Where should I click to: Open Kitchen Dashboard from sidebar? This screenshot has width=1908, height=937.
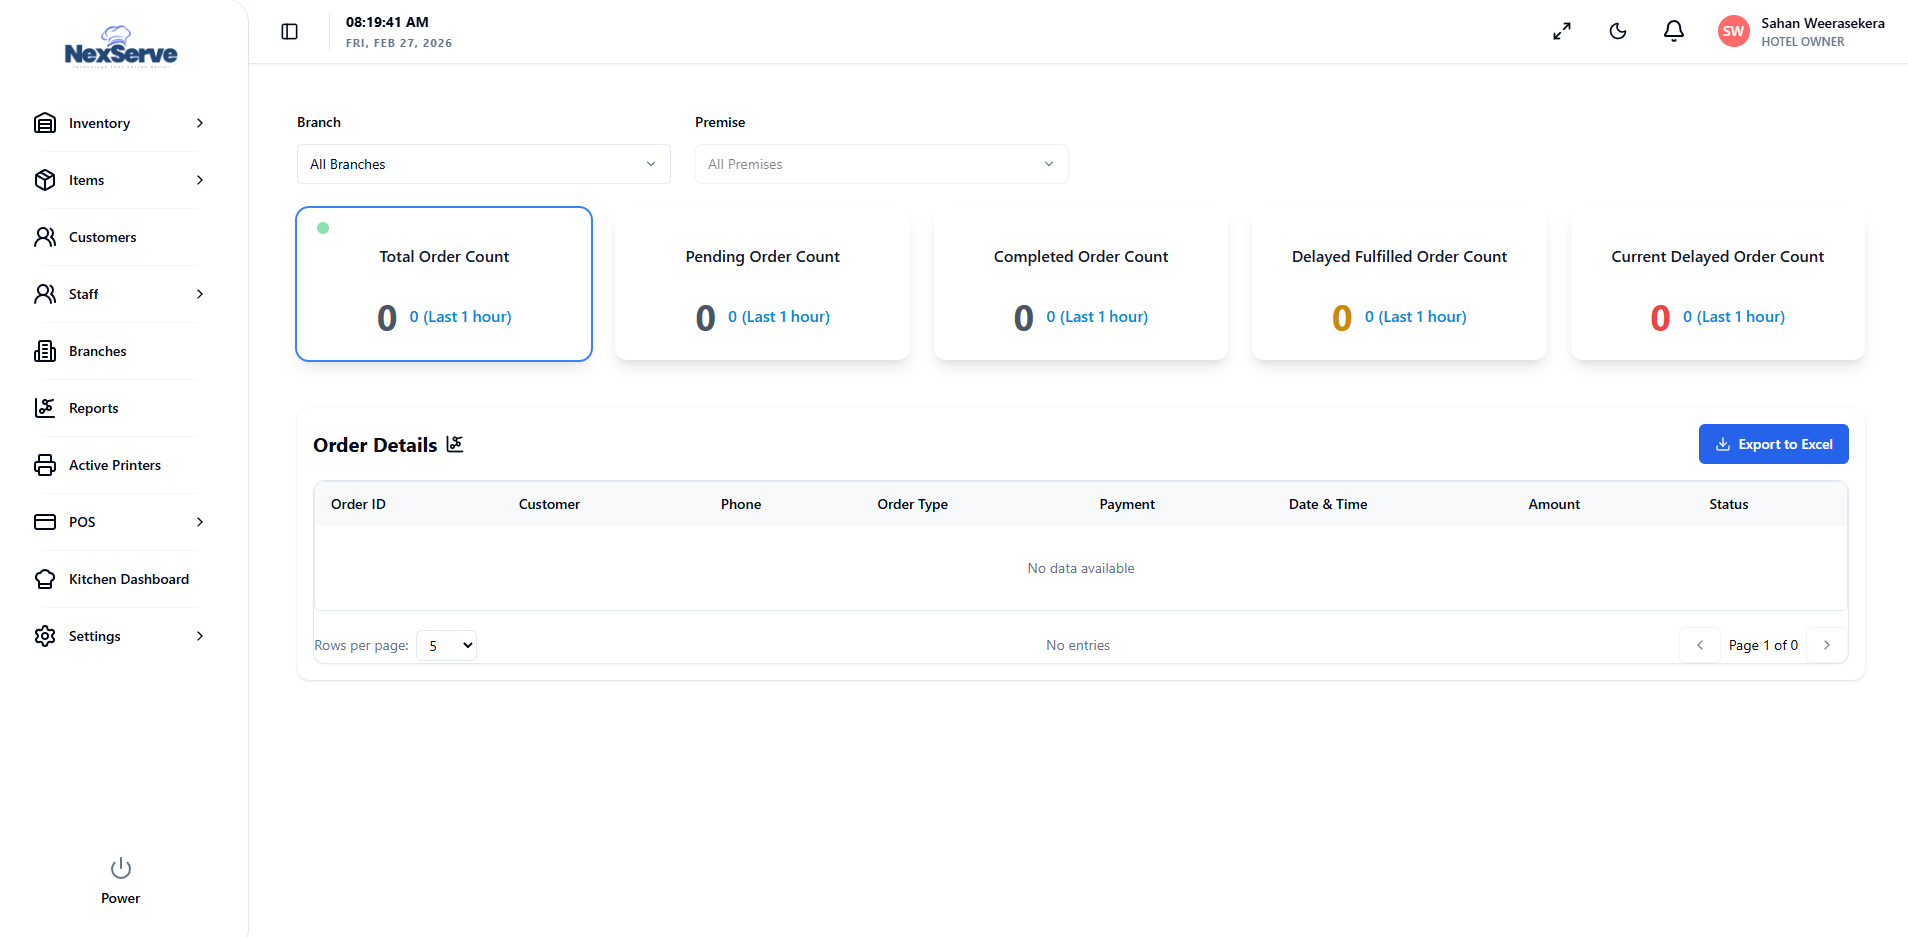pos(128,579)
